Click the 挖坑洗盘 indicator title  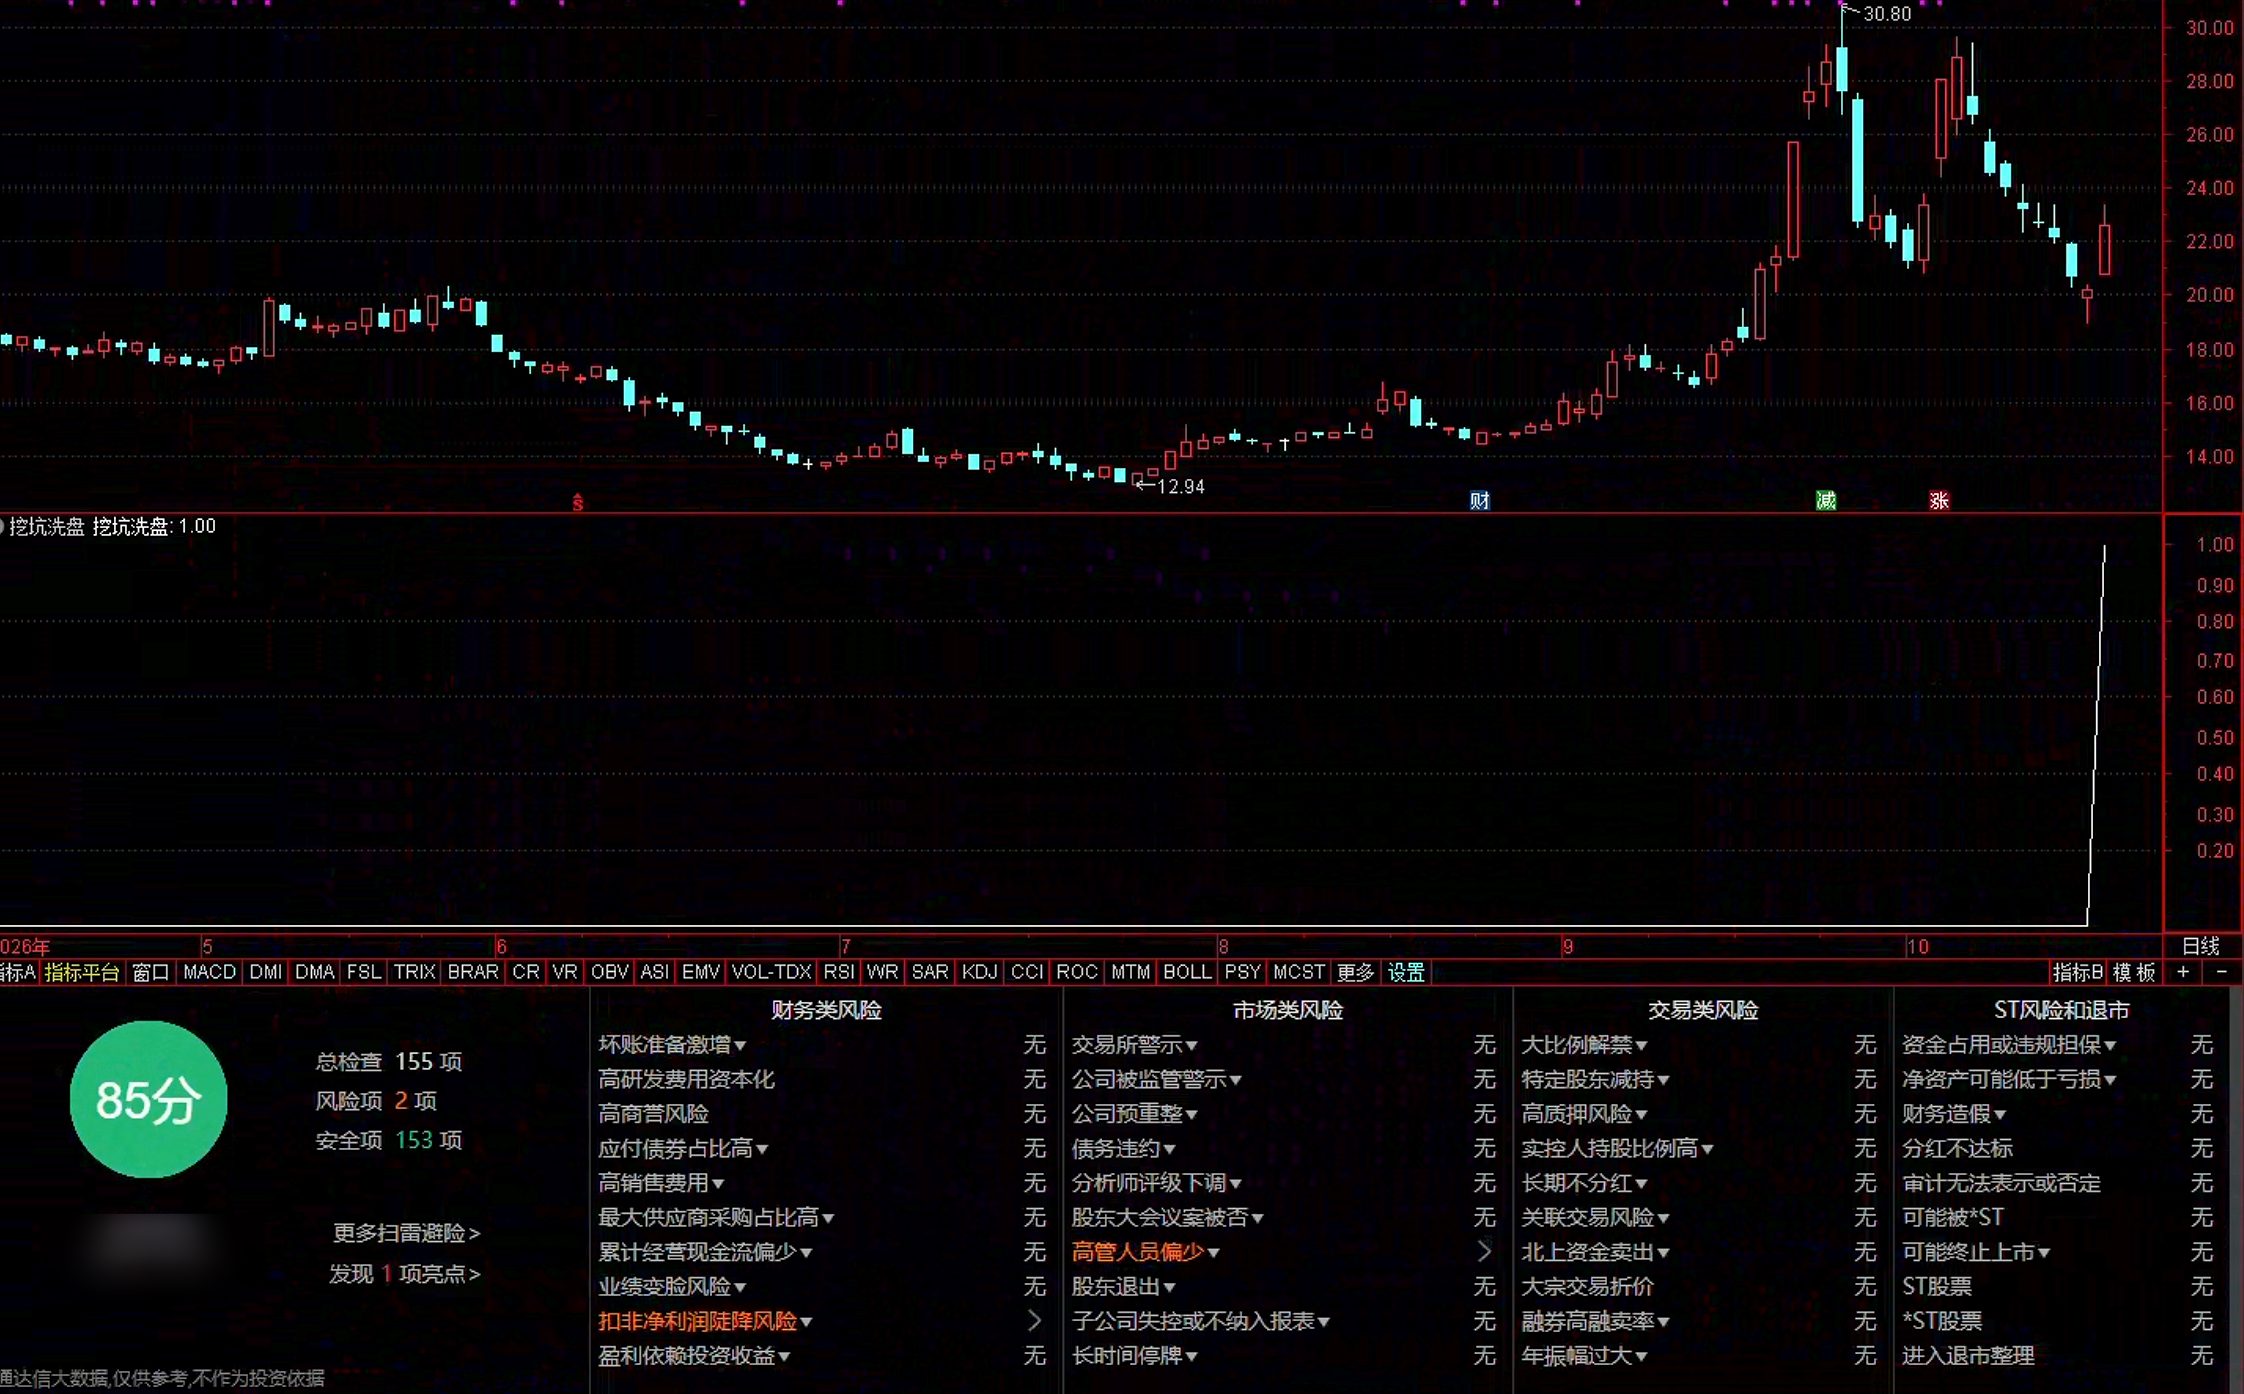click(x=46, y=526)
